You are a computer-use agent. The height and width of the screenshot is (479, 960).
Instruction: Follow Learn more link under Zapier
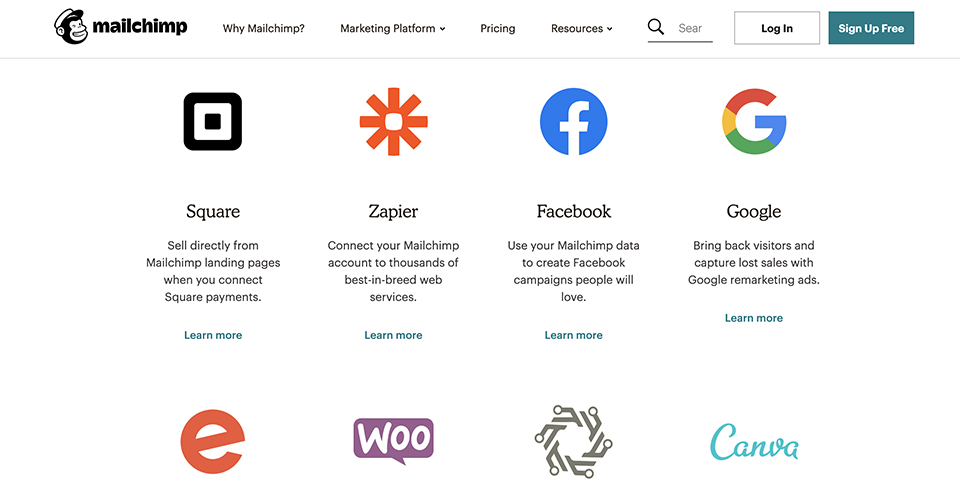[393, 335]
